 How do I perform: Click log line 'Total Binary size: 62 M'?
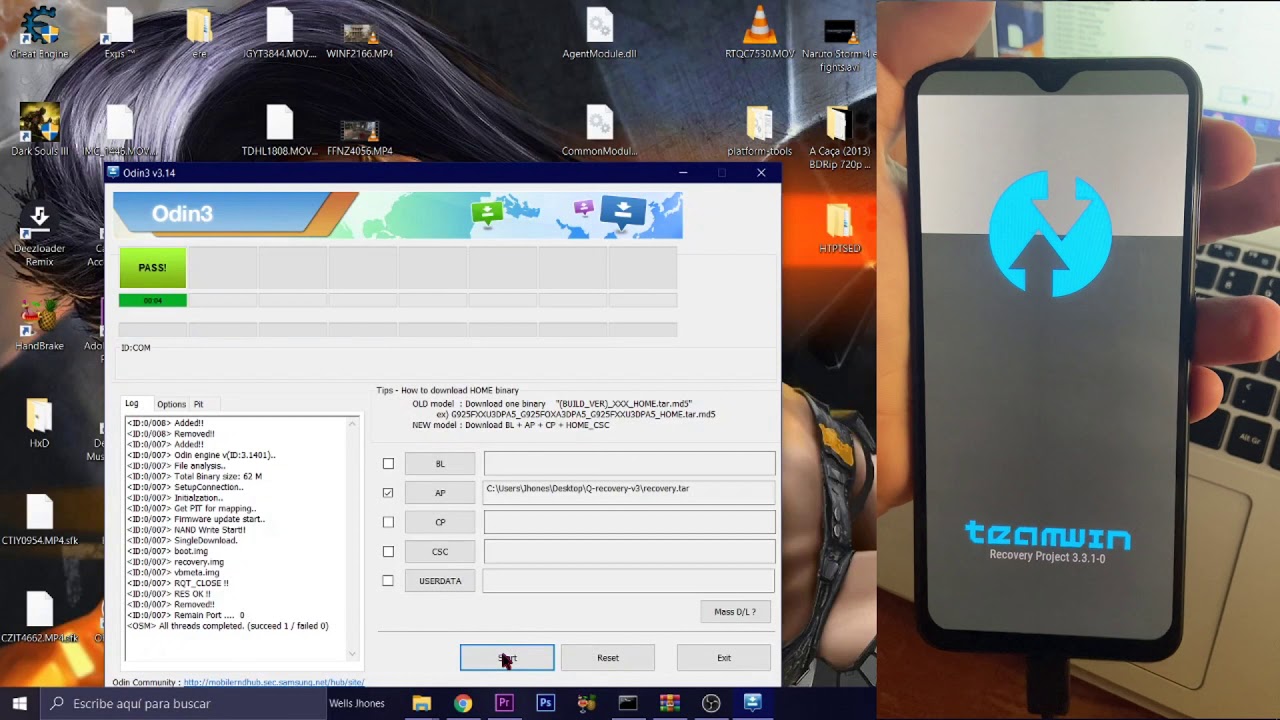pyautogui.click(x=194, y=476)
